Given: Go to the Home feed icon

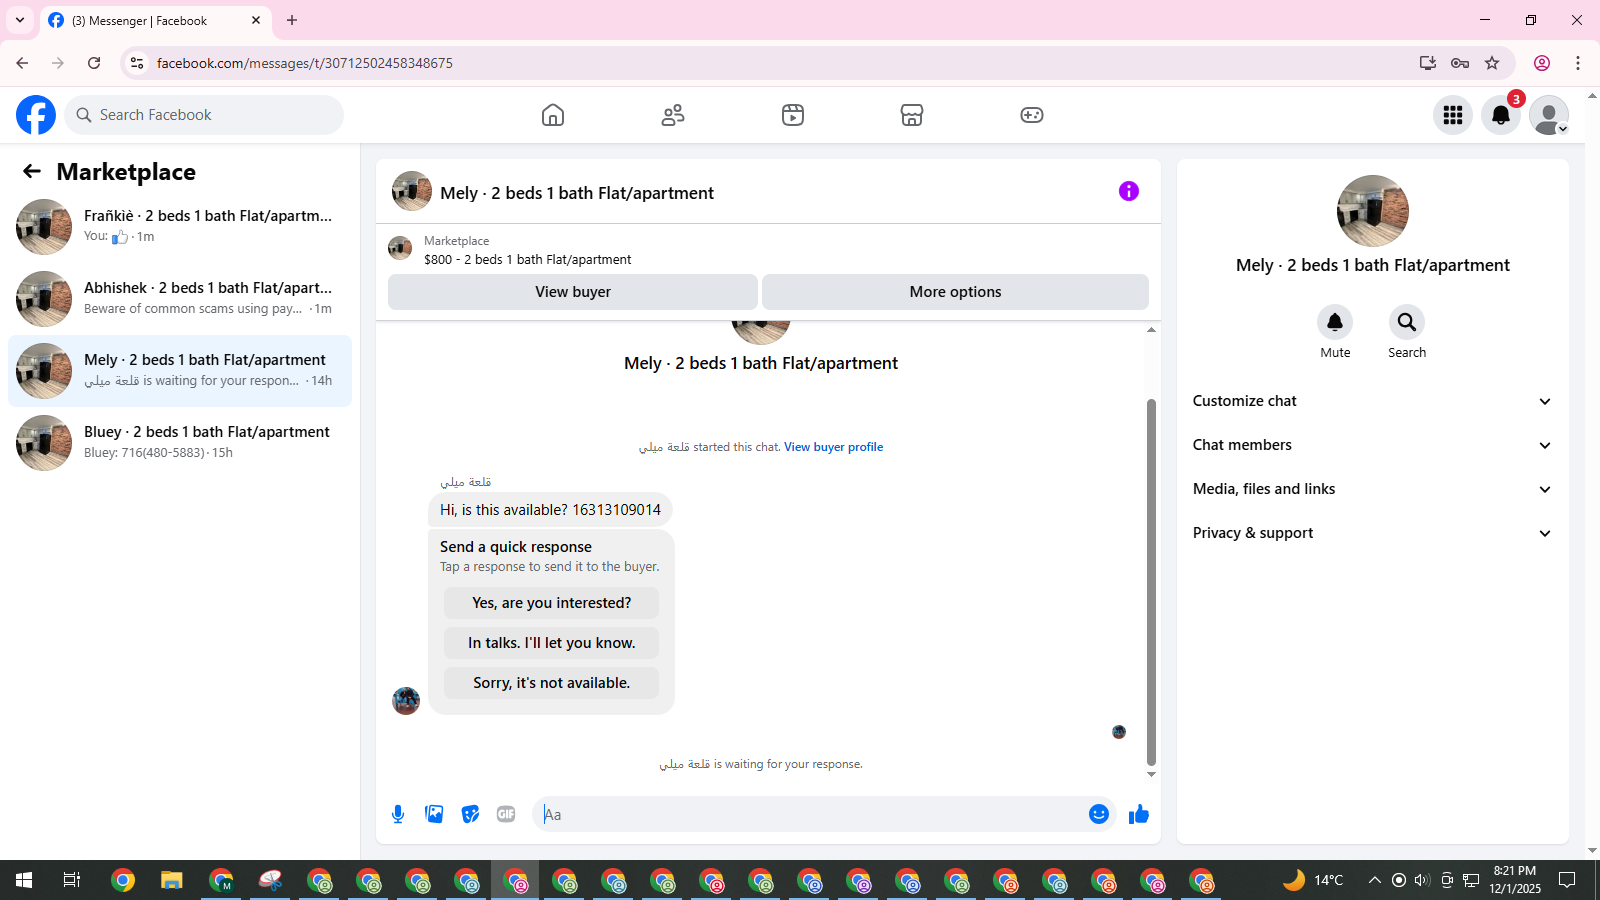Looking at the screenshot, I should click(553, 115).
